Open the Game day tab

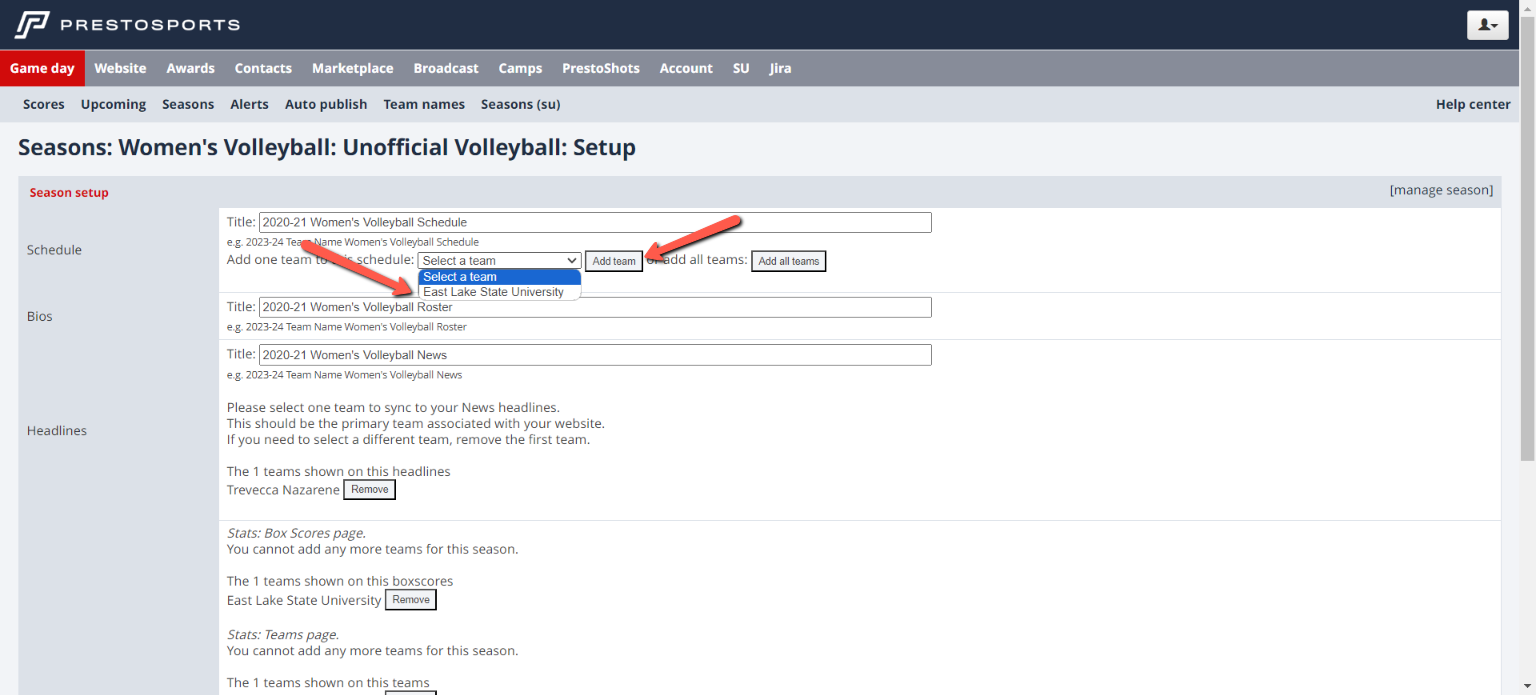click(42, 68)
